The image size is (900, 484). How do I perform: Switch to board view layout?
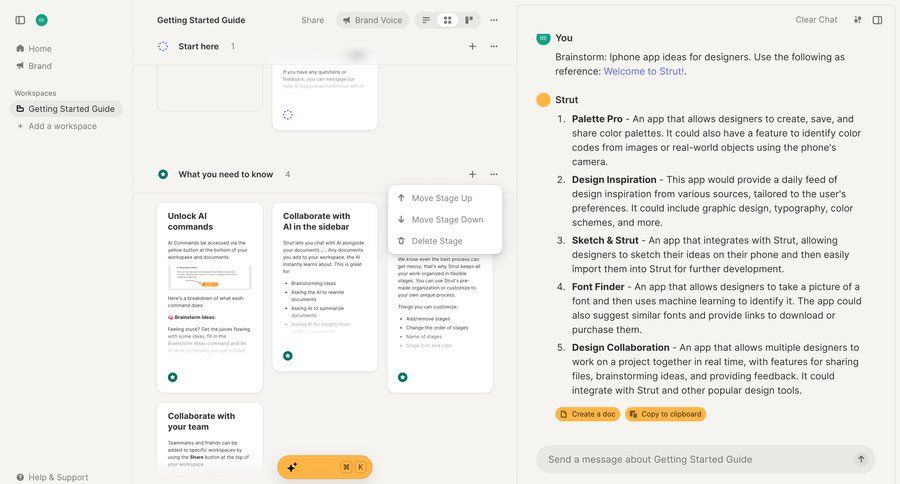[469, 20]
